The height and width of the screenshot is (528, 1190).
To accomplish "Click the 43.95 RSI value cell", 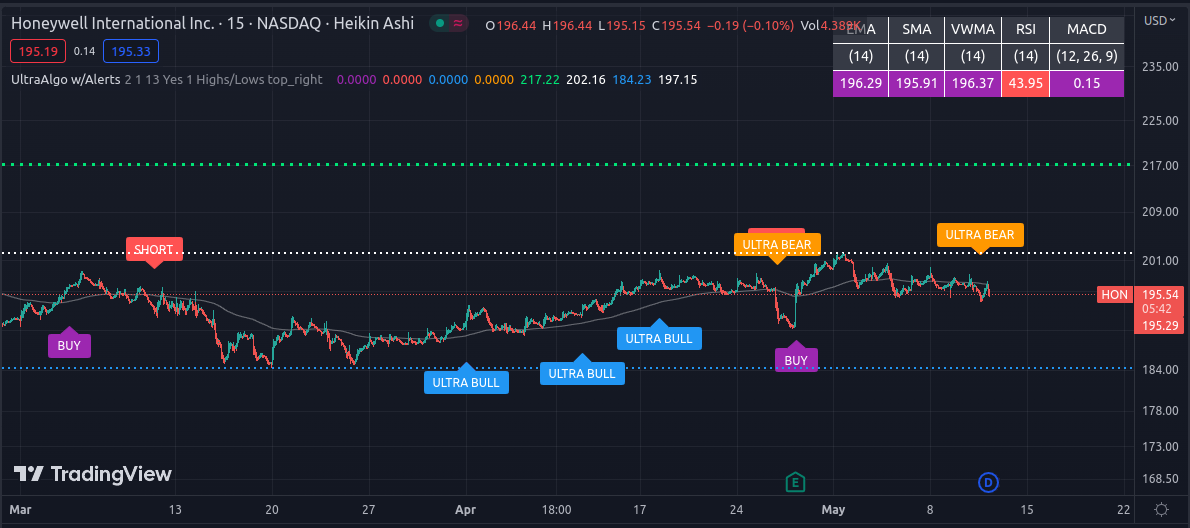I will (x=1025, y=83).
